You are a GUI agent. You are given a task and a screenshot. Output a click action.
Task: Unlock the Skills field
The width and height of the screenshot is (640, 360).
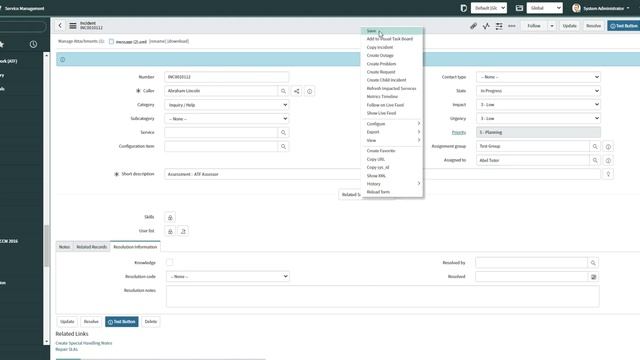click(170, 217)
